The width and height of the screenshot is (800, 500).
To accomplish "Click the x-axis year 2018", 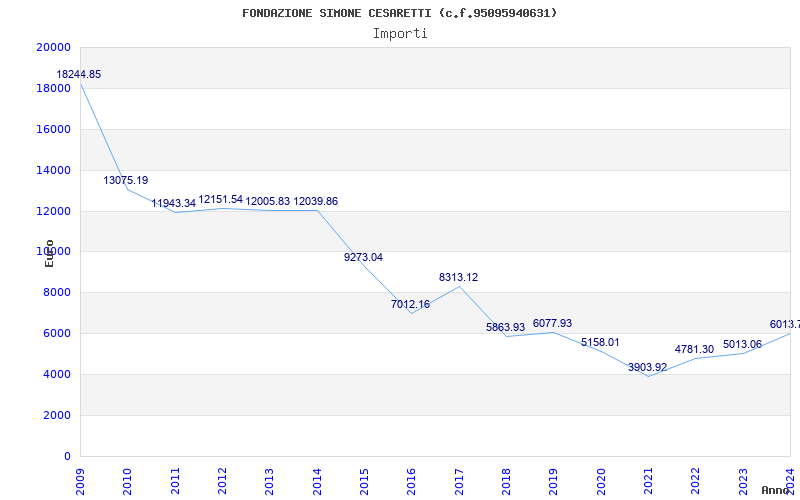I will [506, 481].
